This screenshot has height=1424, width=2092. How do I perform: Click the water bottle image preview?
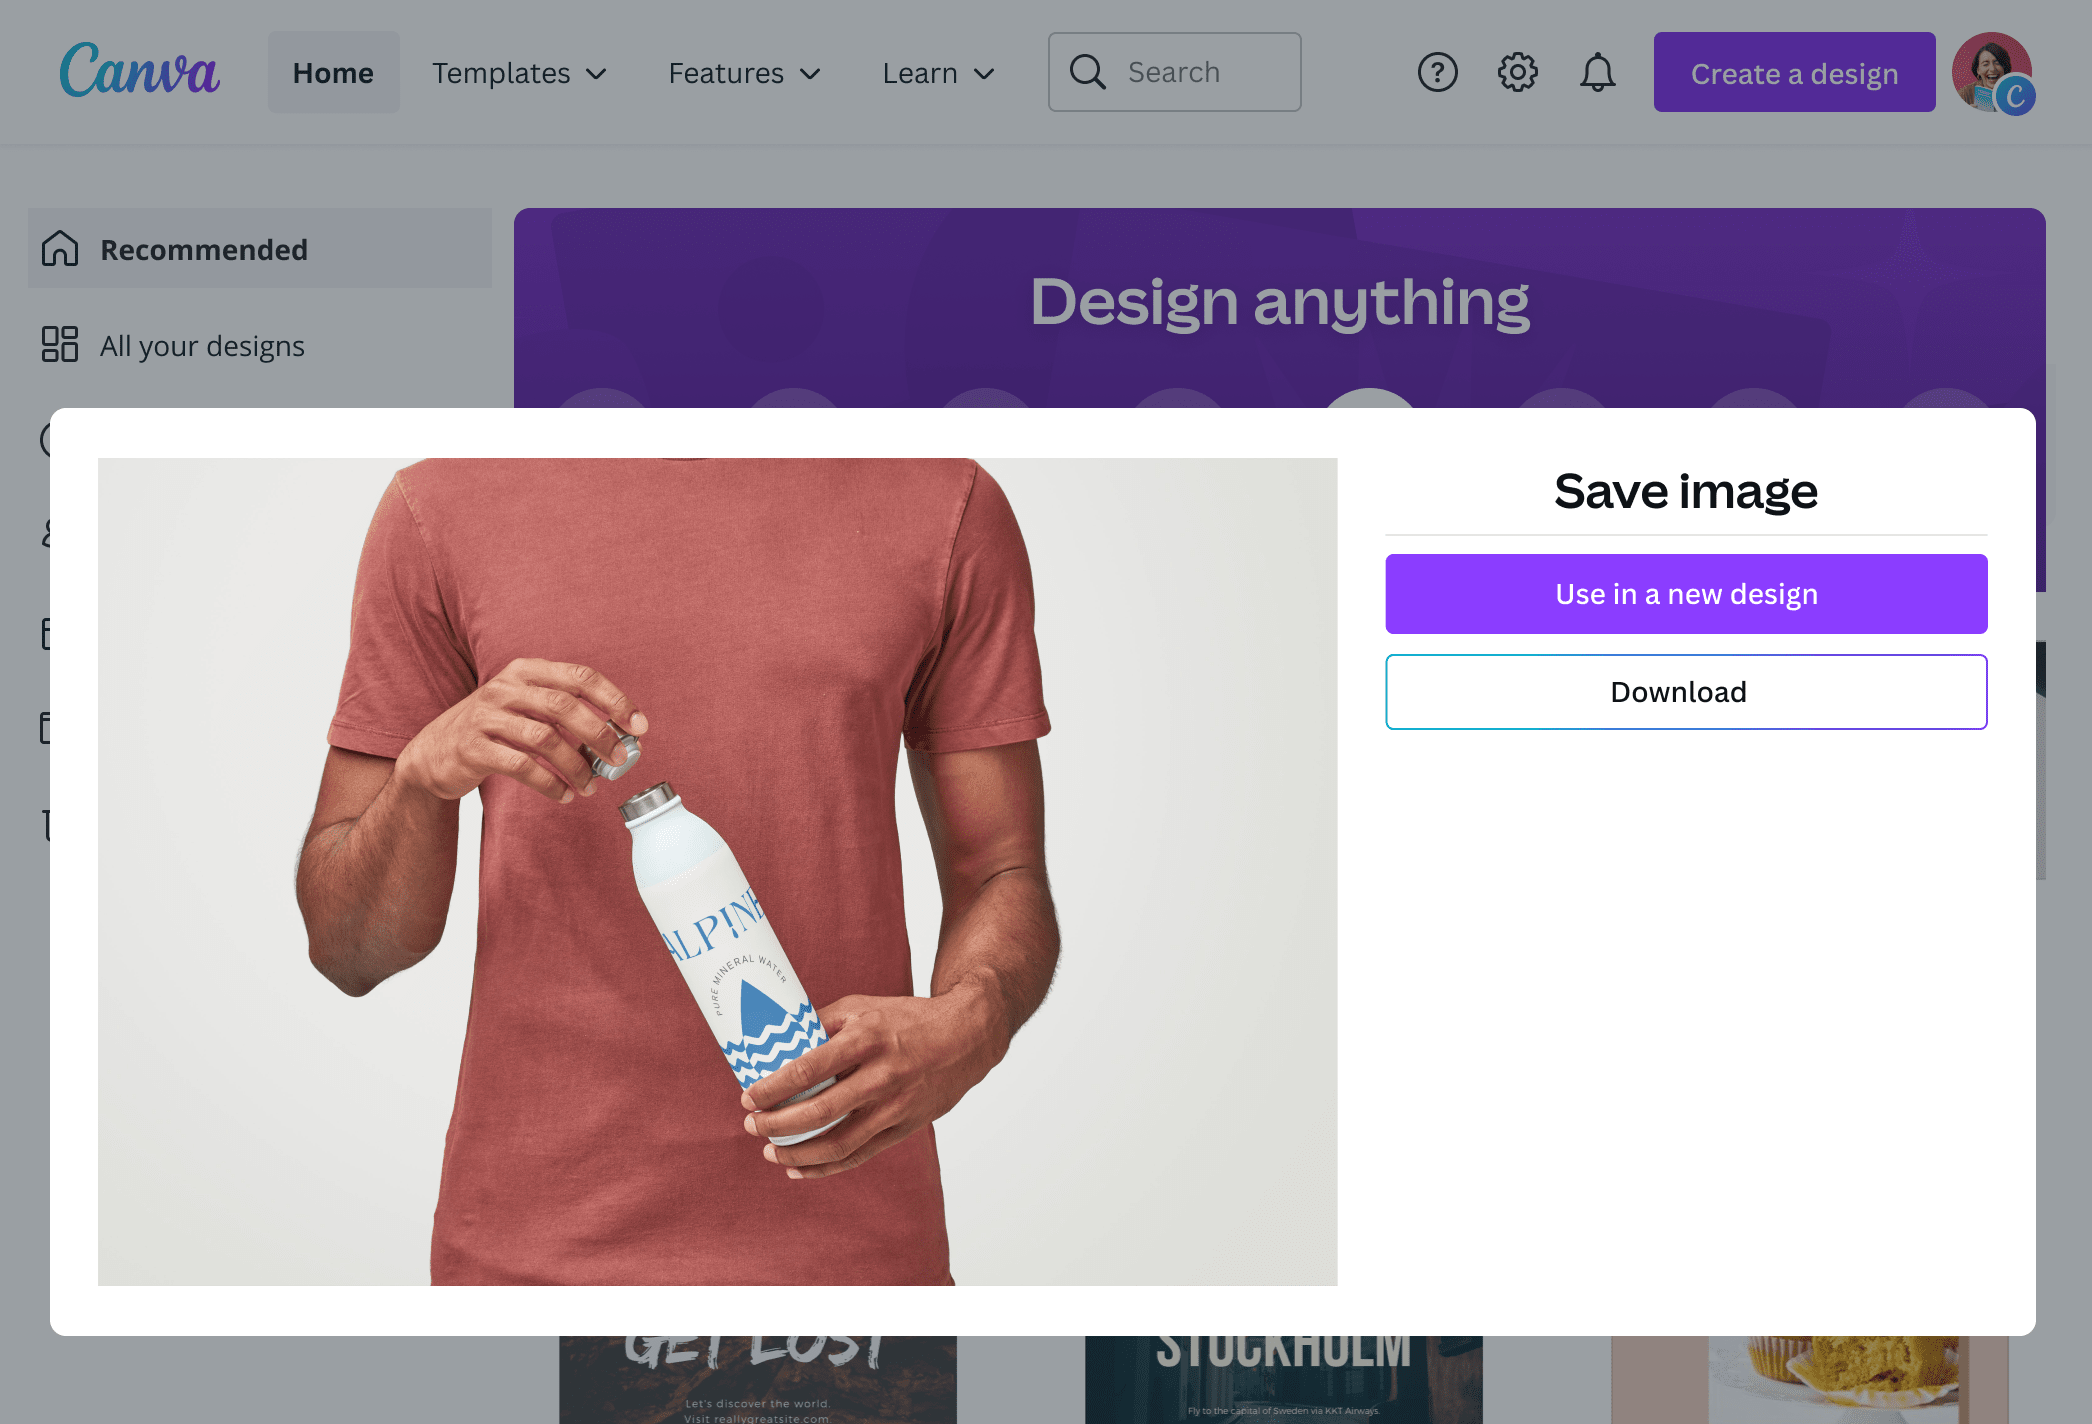tap(717, 871)
